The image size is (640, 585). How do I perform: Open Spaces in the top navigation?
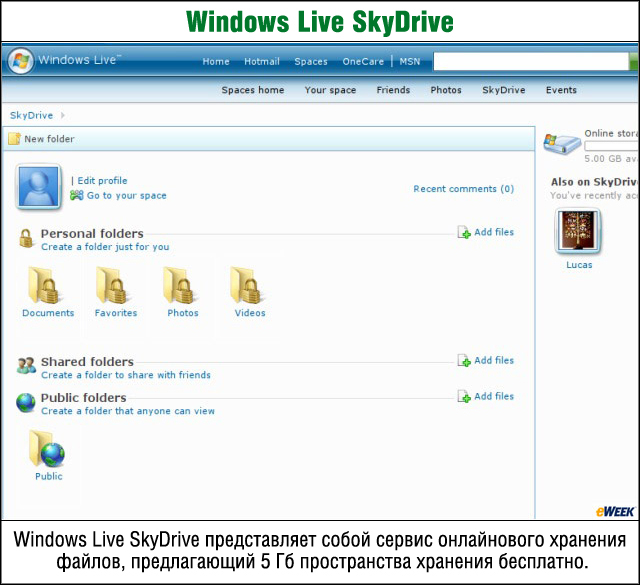tap(311, 62)
